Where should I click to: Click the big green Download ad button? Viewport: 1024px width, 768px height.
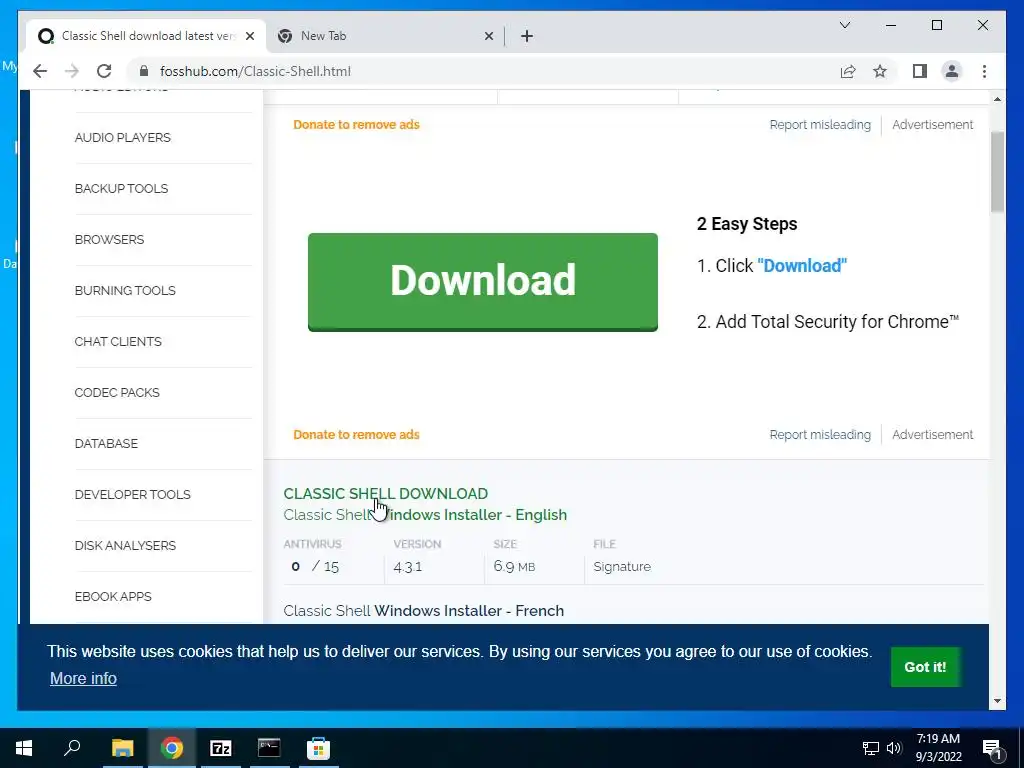tap(483, 281)
